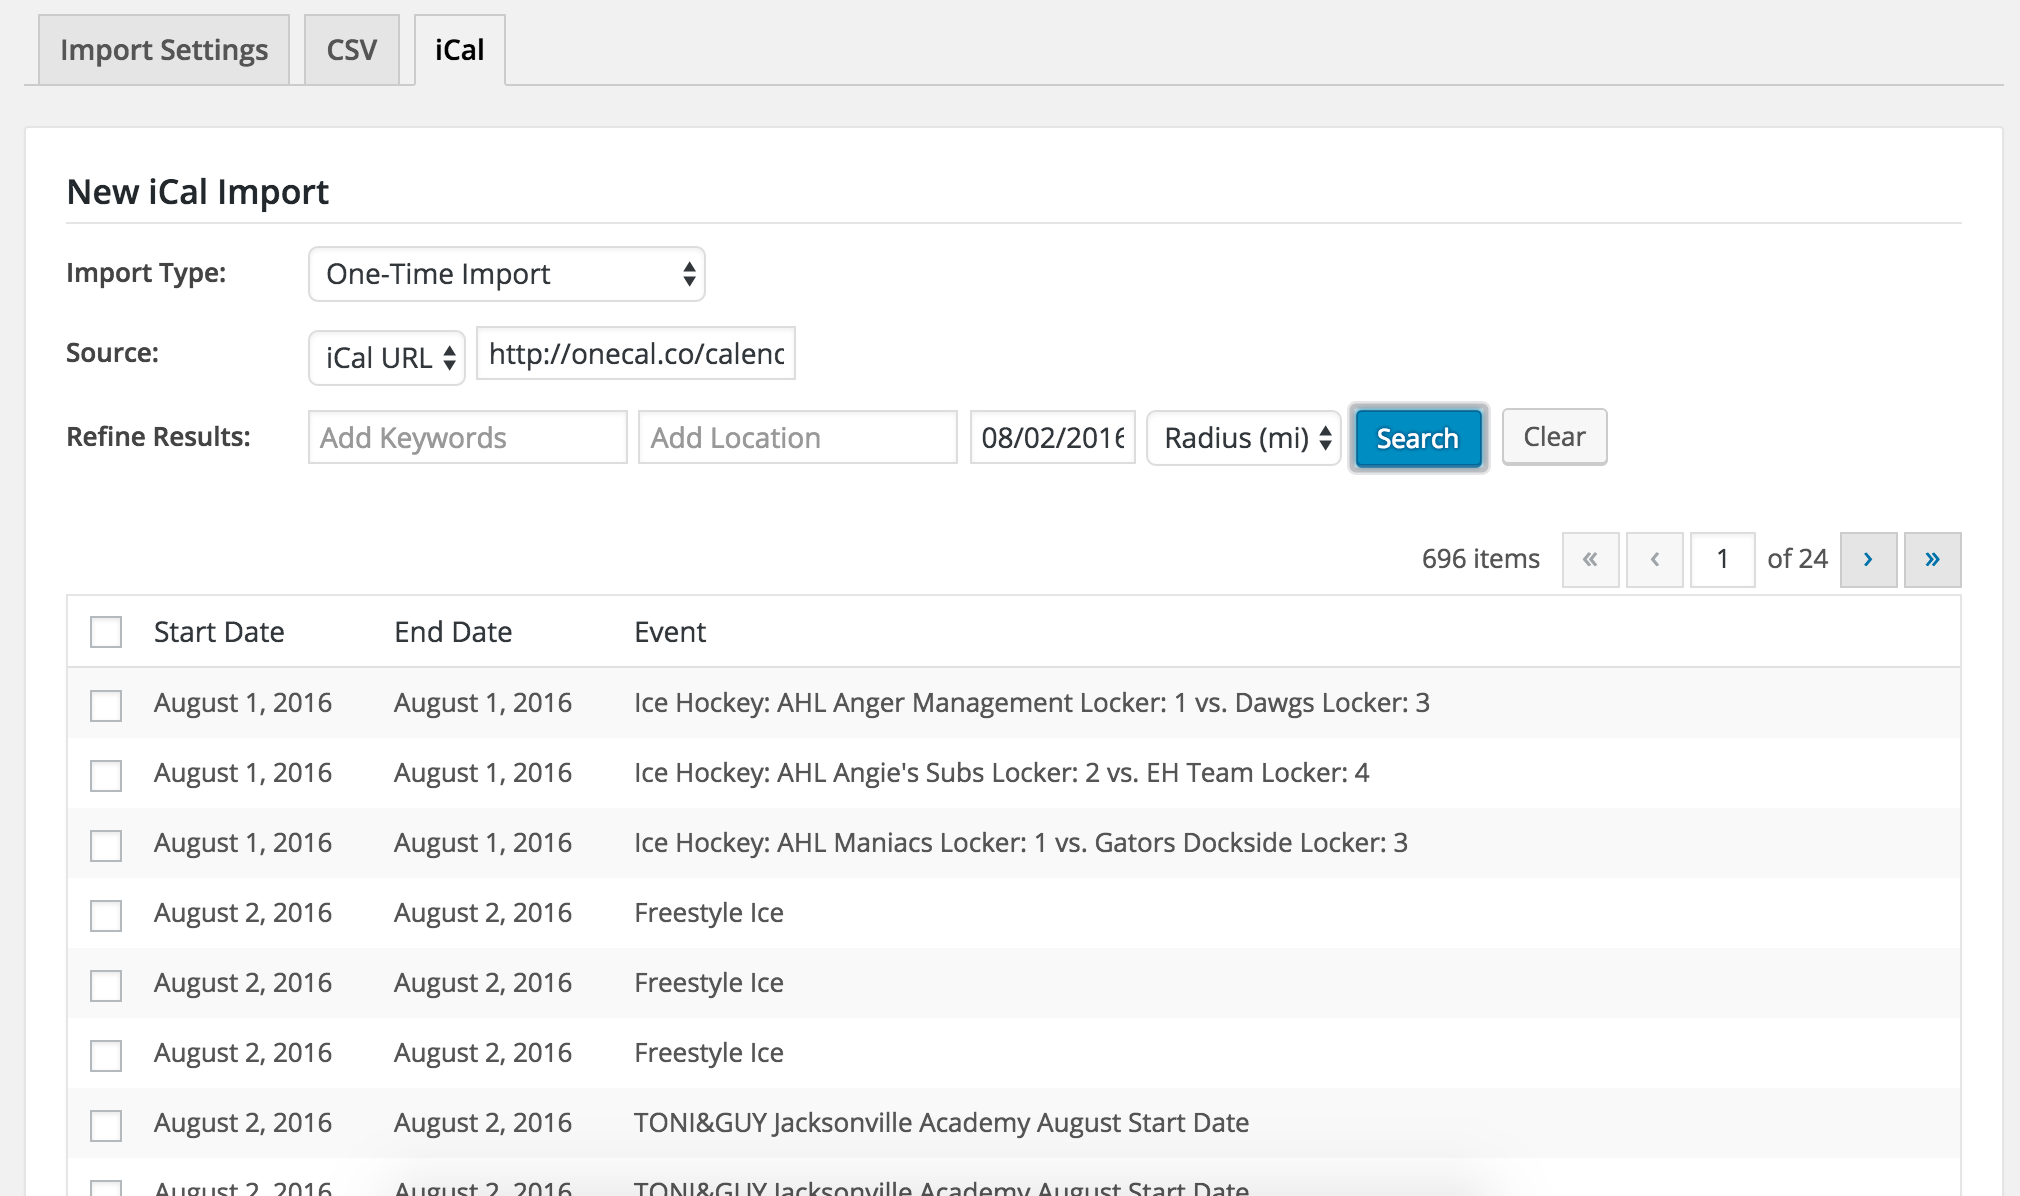Viewport: 2020px width, 1196px height.
Task: Click the current page number box
Action: click(1721, 559)
